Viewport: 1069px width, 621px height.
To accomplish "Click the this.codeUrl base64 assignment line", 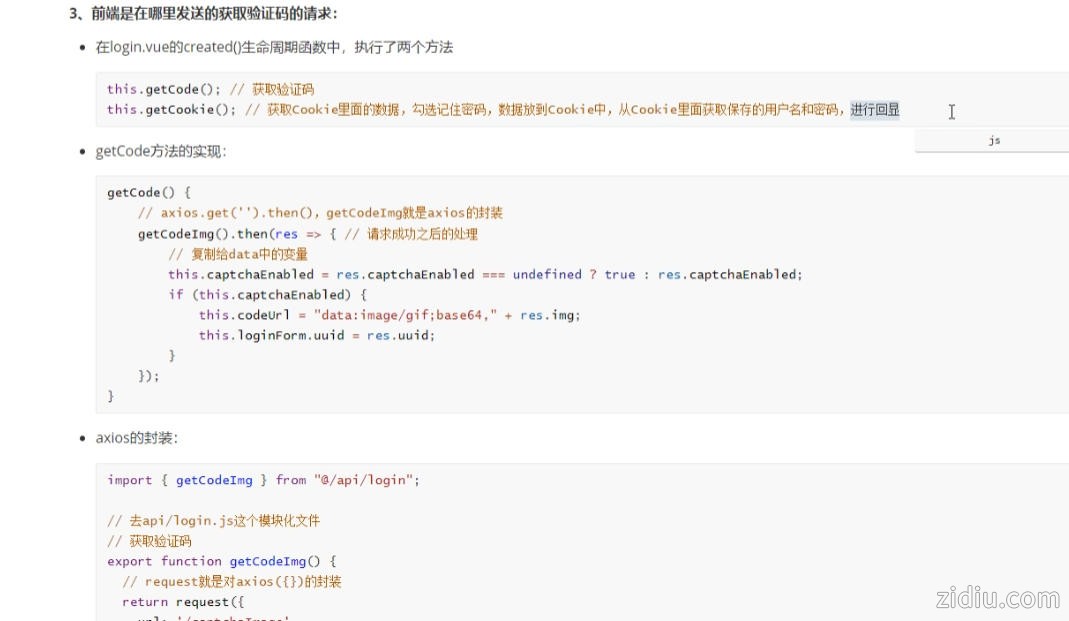I will (389, 315).
